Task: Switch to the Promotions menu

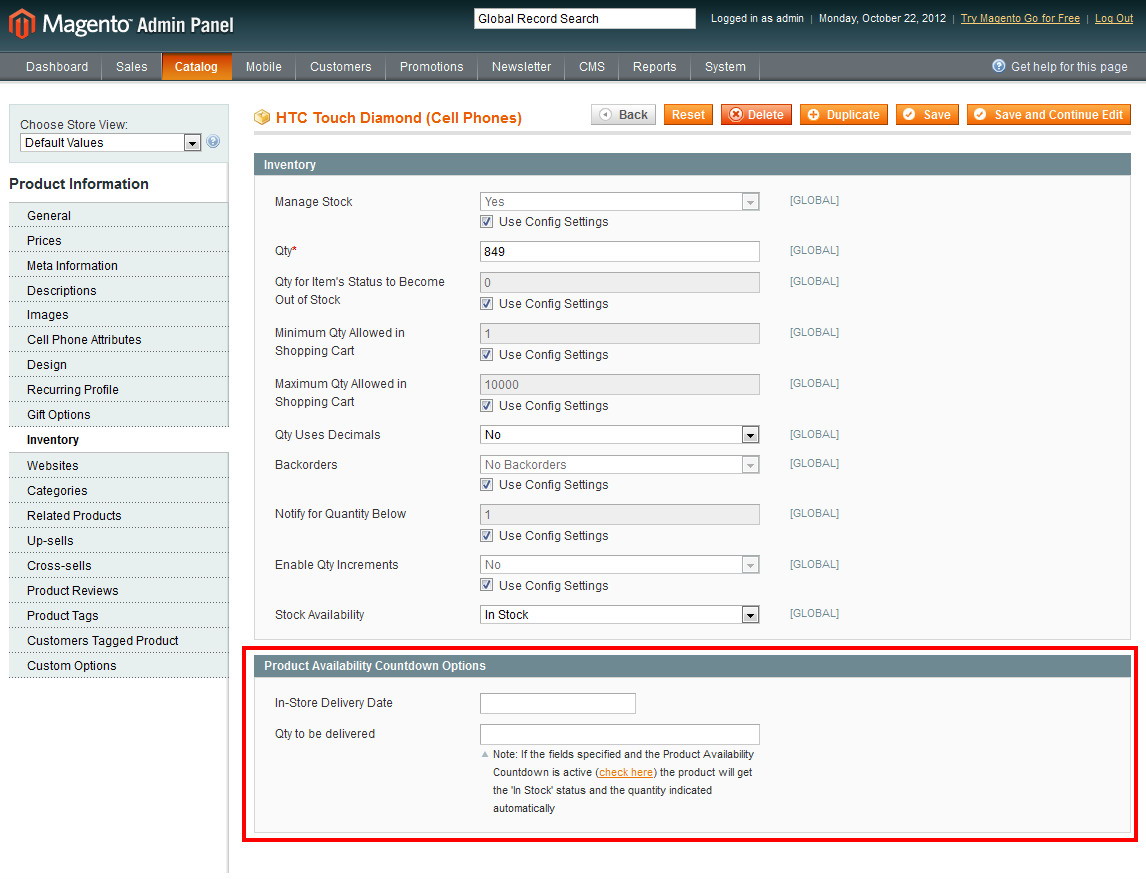Action: click(431, 67)
